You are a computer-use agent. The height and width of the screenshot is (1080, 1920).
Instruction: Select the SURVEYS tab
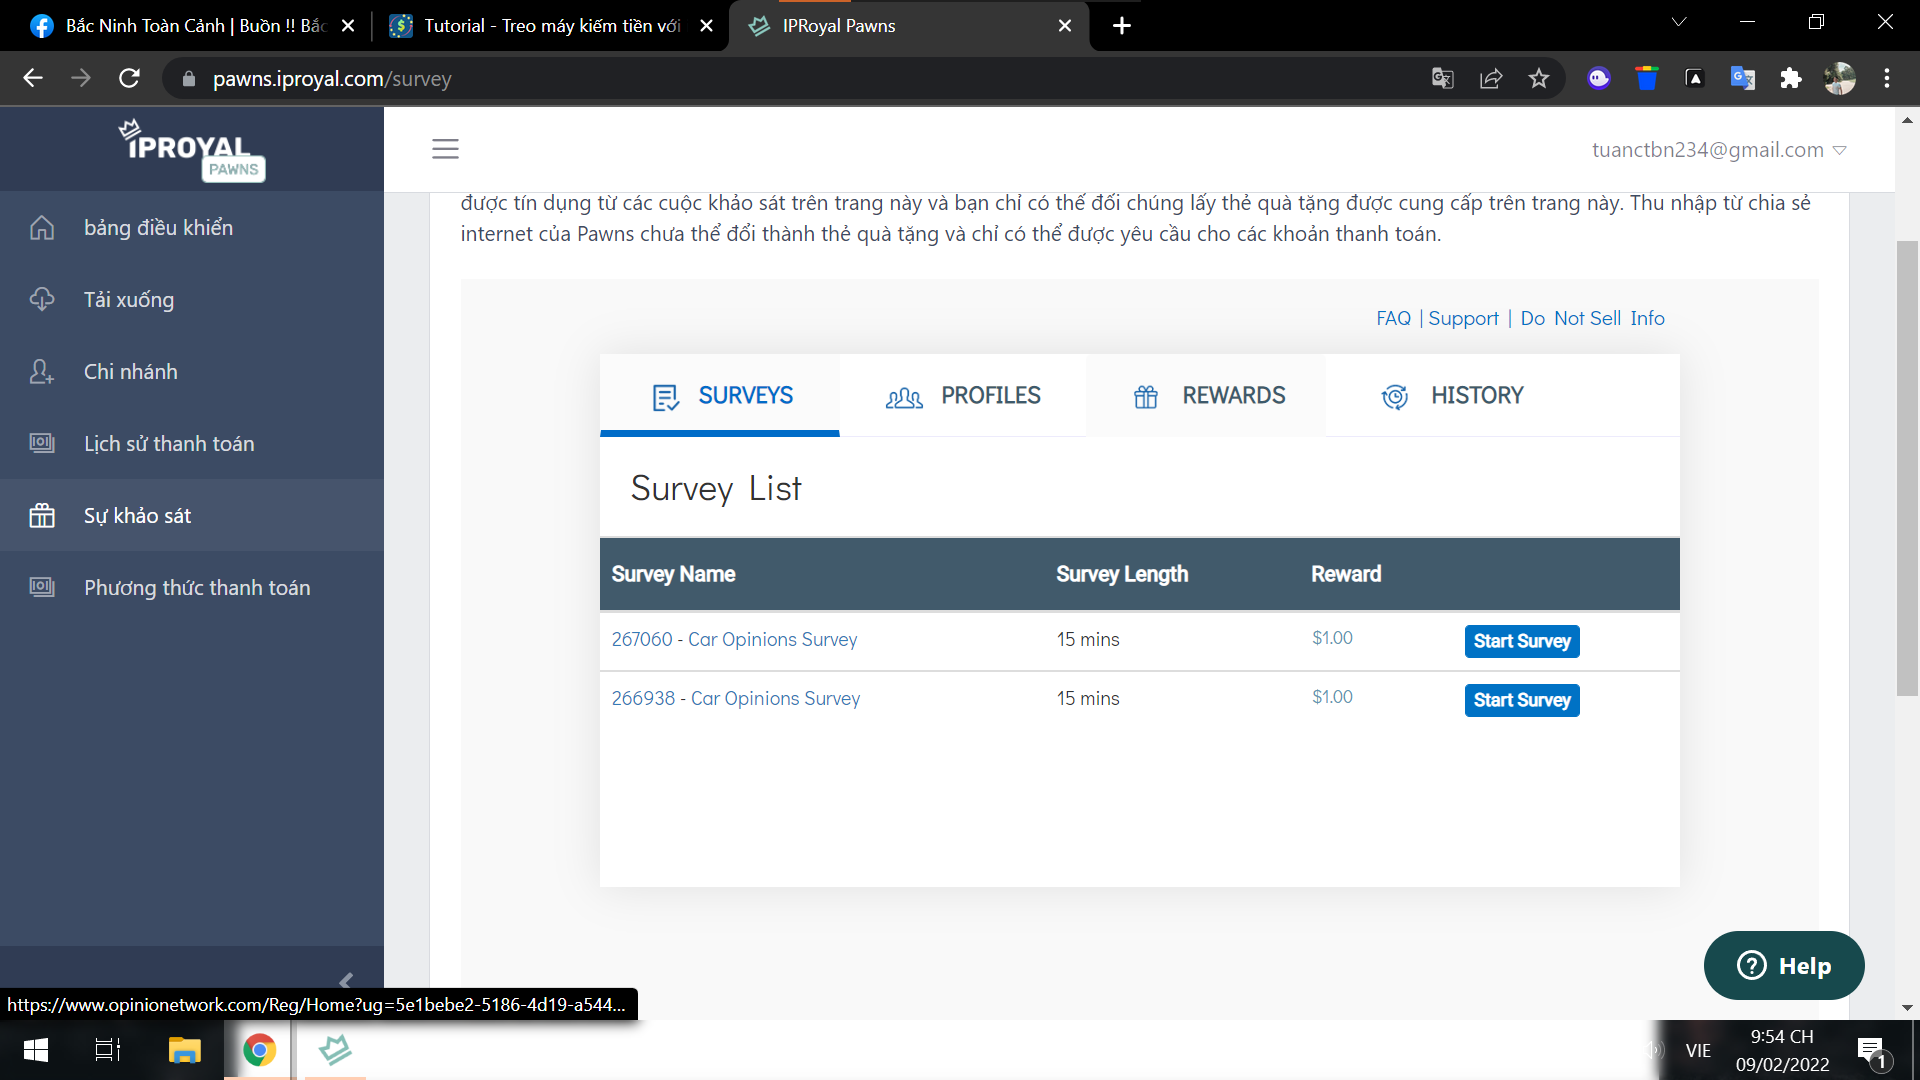[720, 396]
